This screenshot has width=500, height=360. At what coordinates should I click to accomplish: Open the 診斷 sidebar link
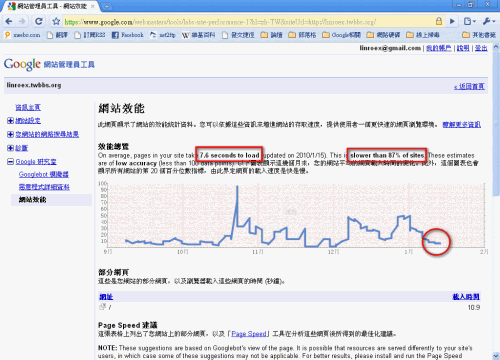pyautogui.click(x=22, y=148)
